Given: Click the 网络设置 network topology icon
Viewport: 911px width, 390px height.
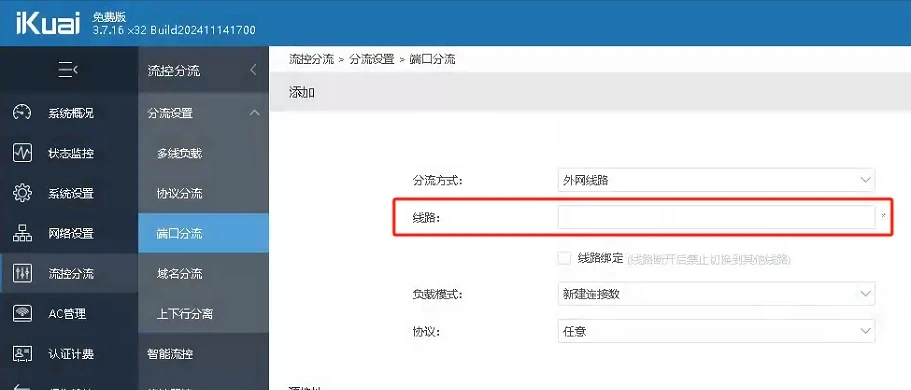Looking at the screenshot, I should [22, 233].
